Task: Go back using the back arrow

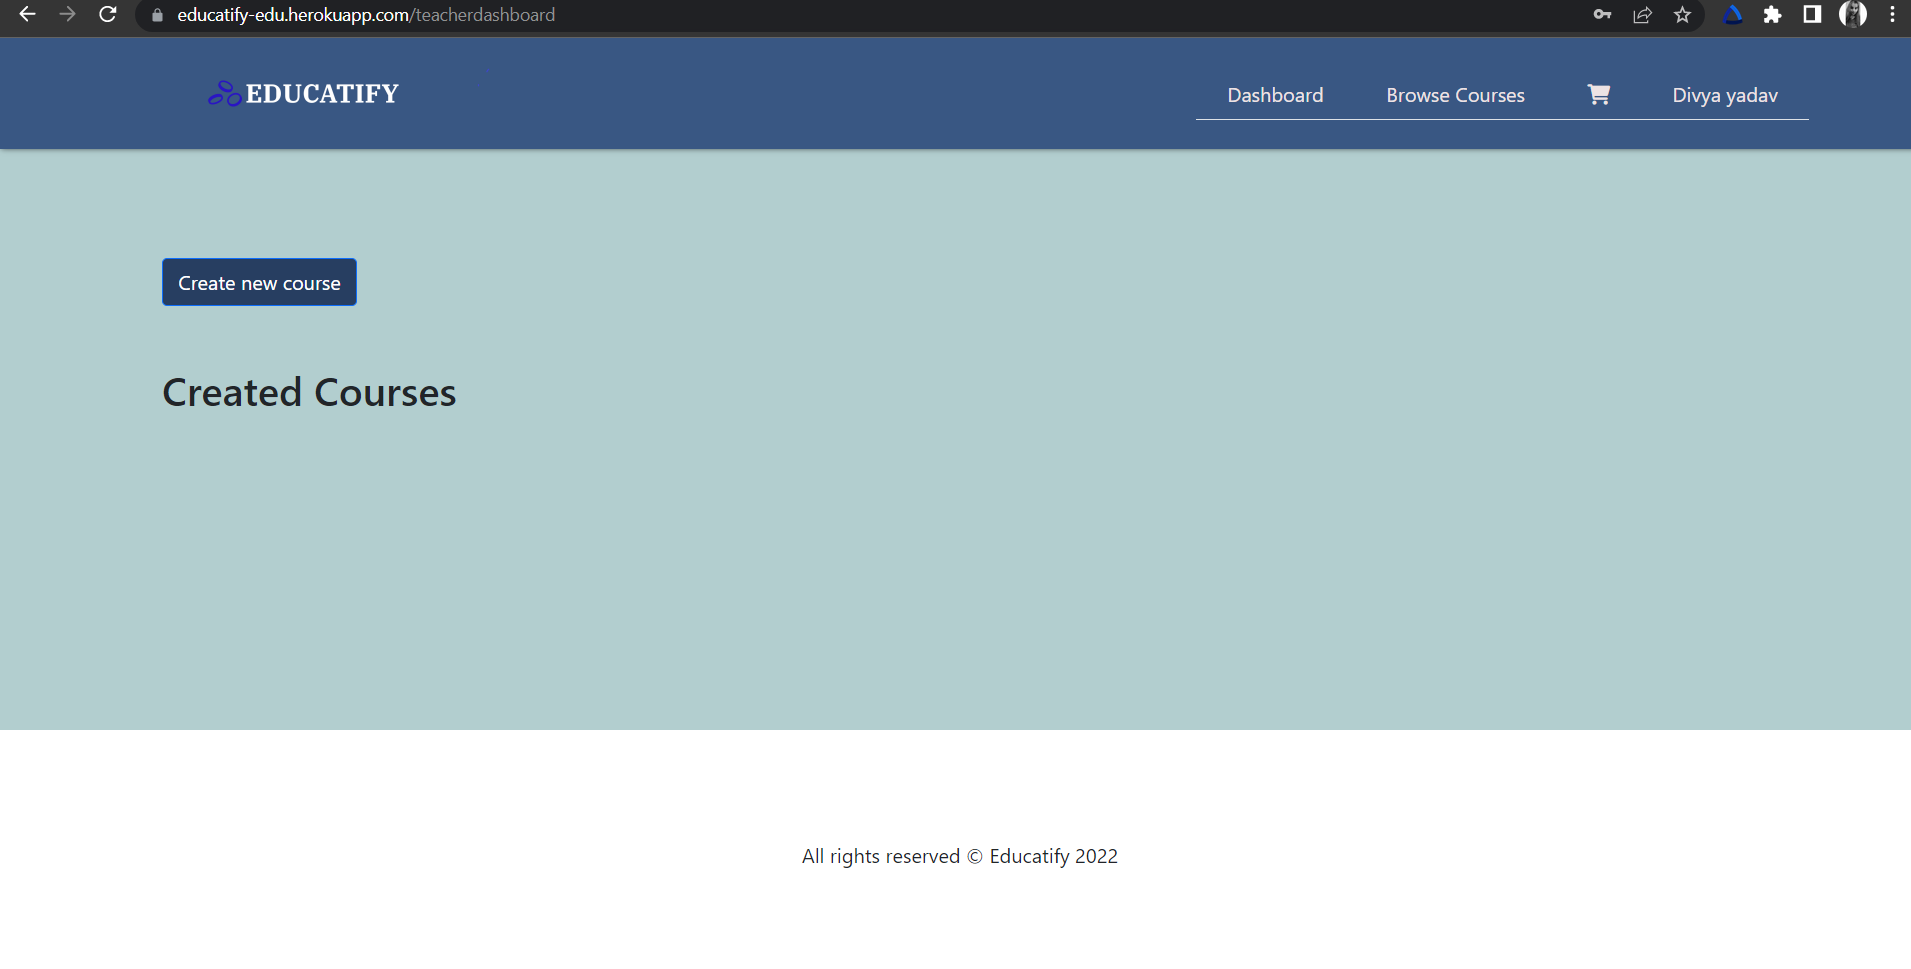Action: (x=27, y=15)
